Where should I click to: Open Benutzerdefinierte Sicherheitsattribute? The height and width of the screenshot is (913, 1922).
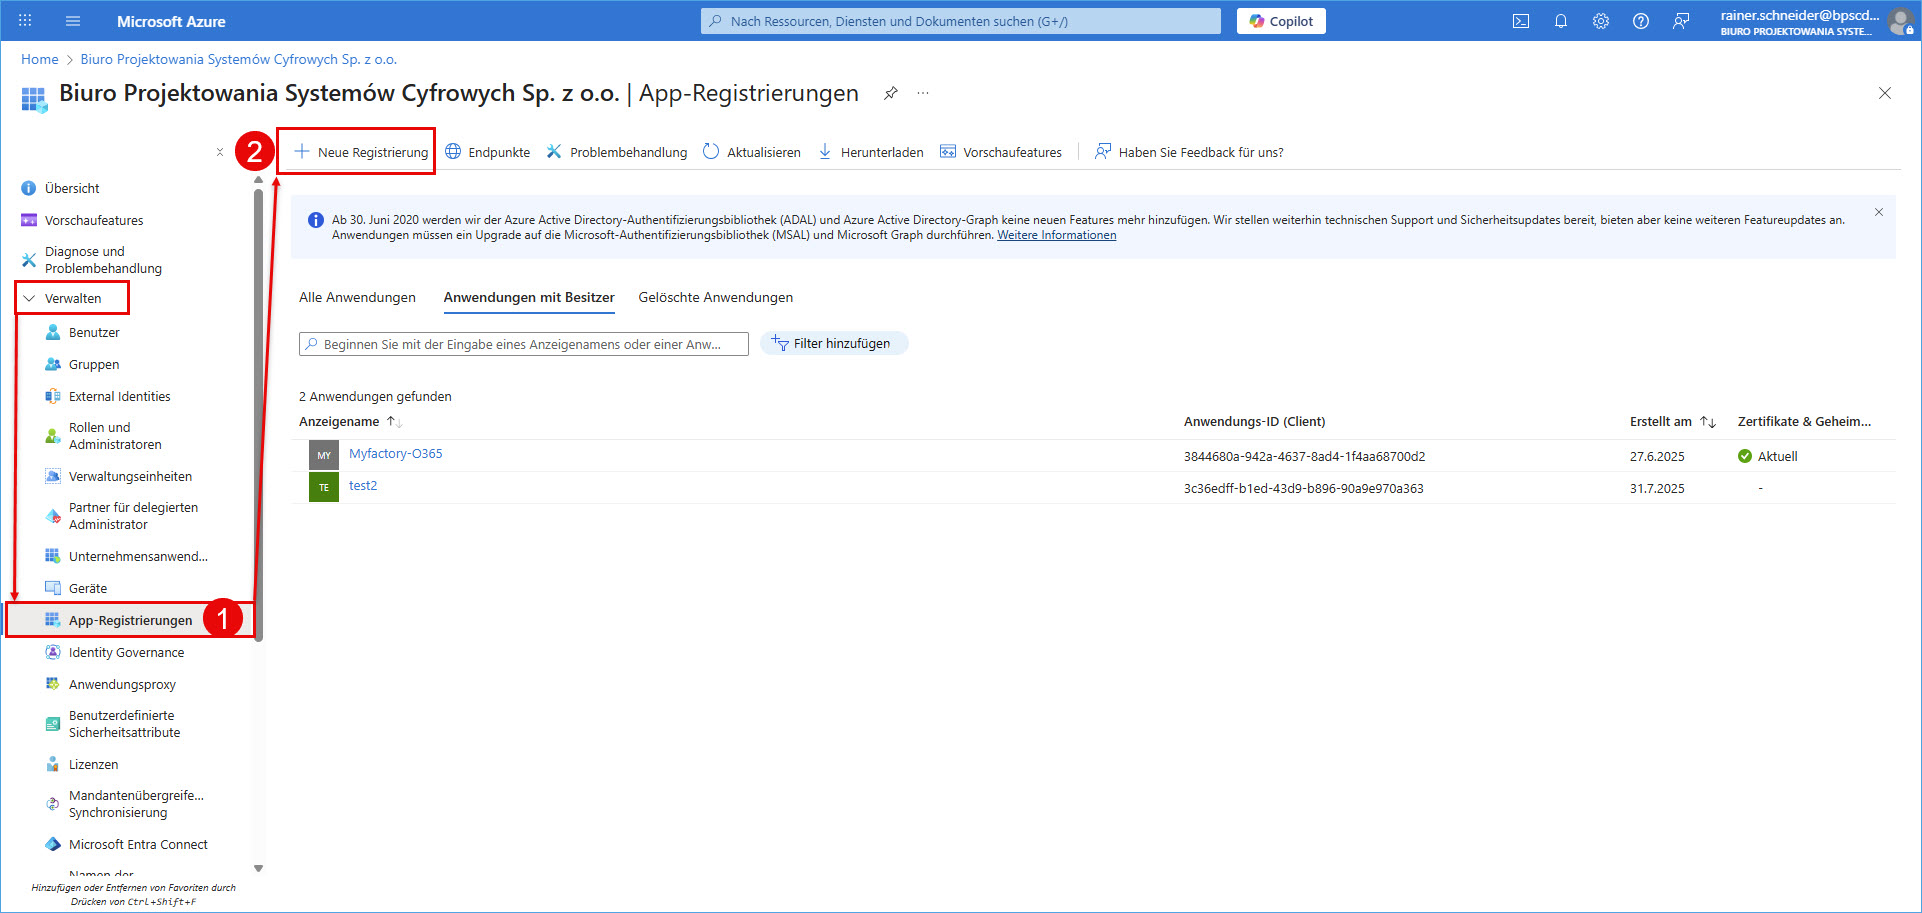coord(124,724)
